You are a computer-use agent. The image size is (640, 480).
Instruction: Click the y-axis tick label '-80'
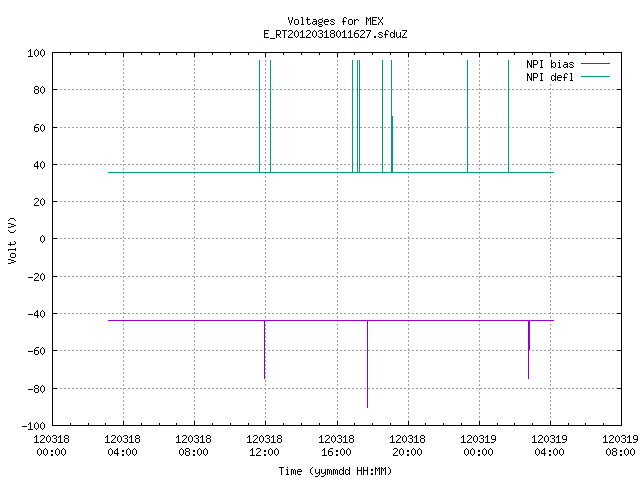pyautogui.click(x=36, y=389)
